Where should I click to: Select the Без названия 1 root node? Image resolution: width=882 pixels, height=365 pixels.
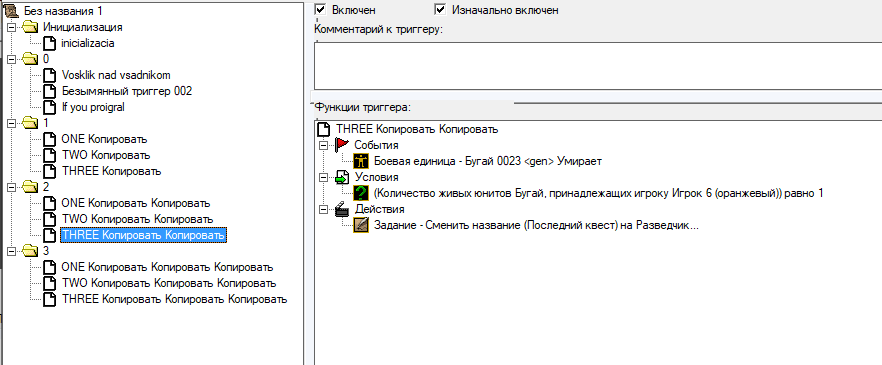(63, 11)
